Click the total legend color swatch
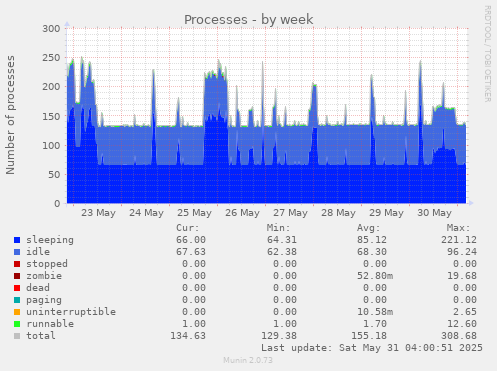497x371 pixels. point(17,336)
